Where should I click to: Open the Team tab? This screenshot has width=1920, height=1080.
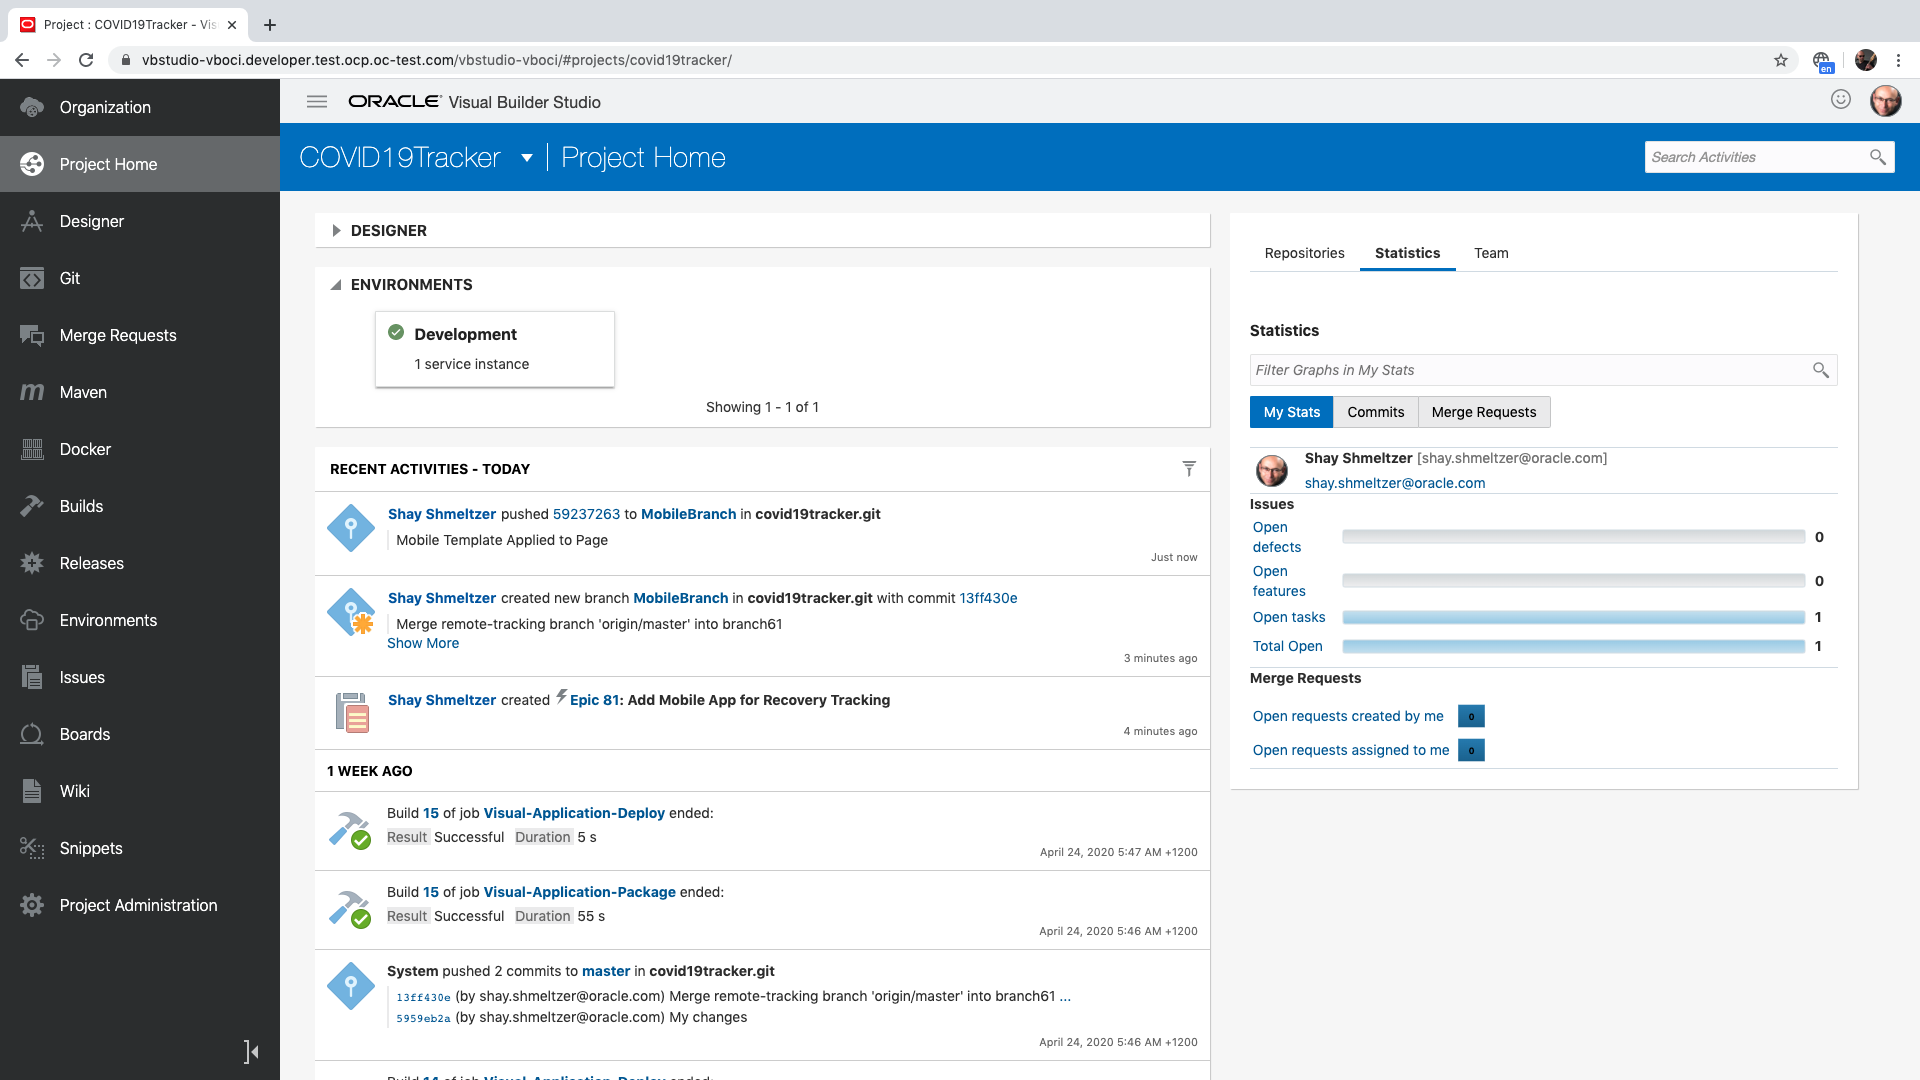pyautogui.click(x=1491, y=253)
